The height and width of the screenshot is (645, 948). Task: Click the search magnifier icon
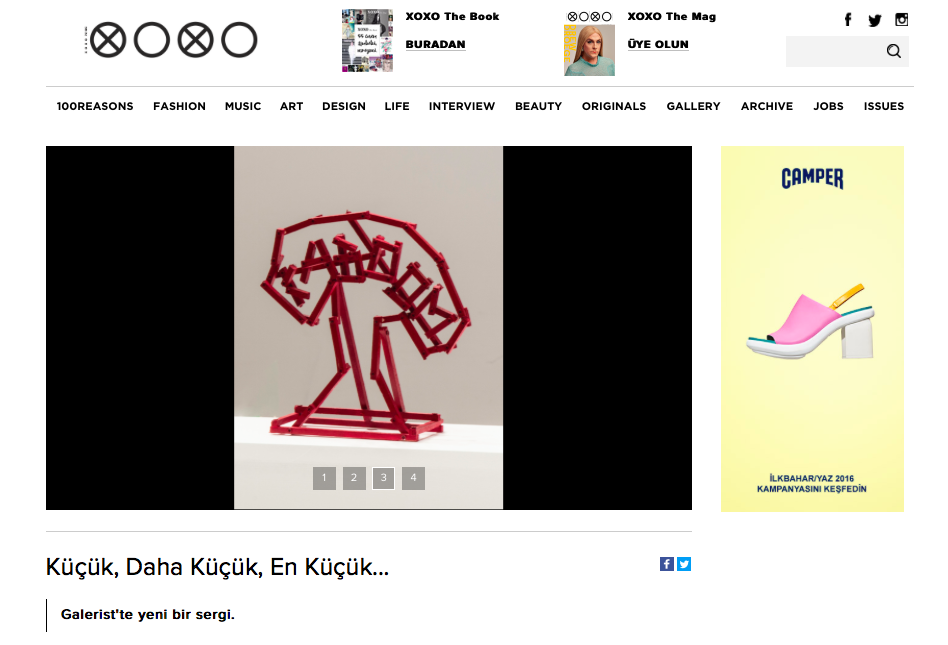tap(894, 51)
